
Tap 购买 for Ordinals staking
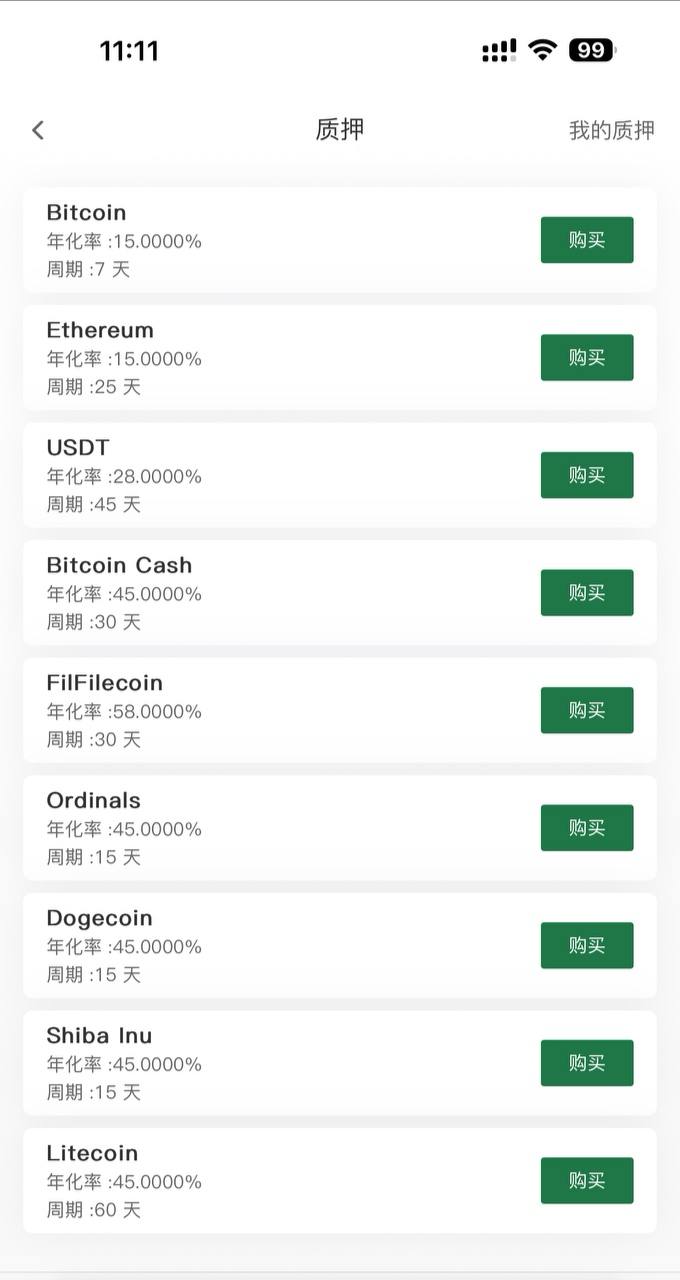(586, 827)
